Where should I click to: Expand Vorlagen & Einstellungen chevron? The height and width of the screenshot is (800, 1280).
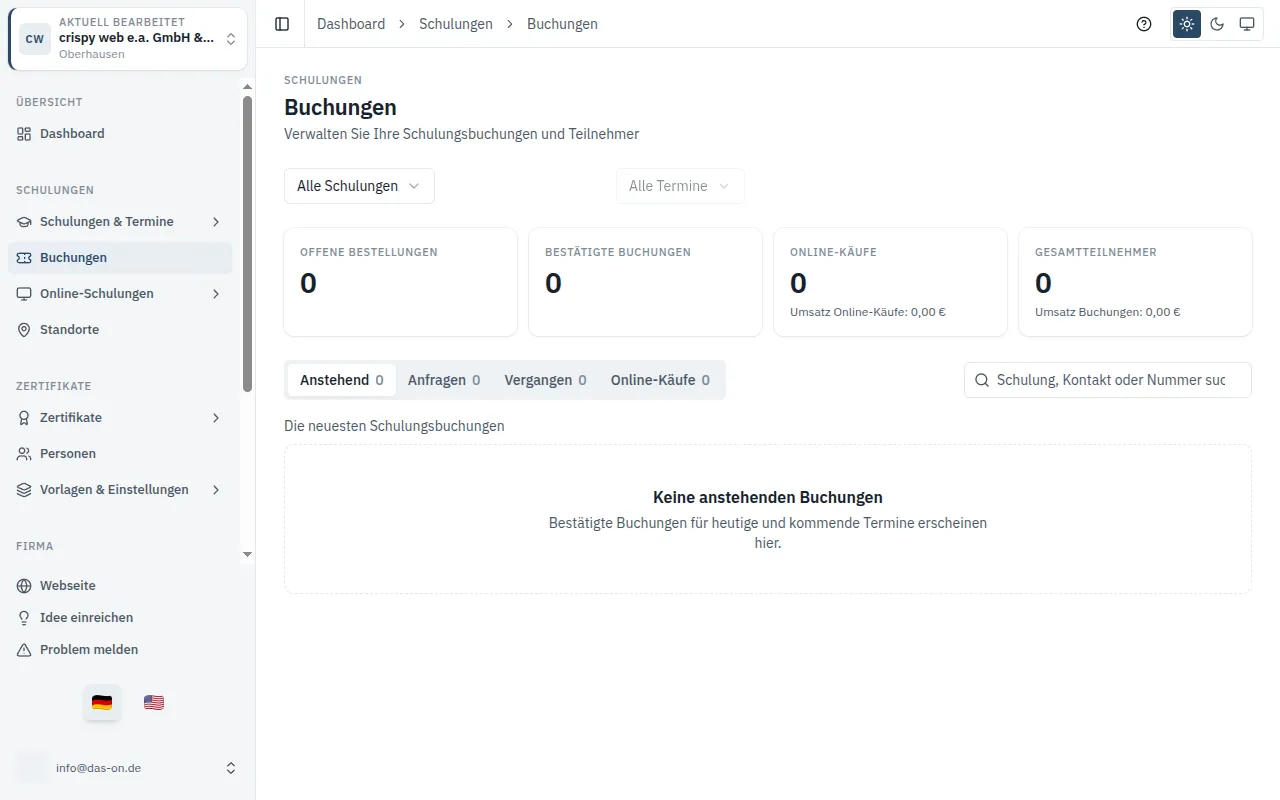[x=216, y=490]
